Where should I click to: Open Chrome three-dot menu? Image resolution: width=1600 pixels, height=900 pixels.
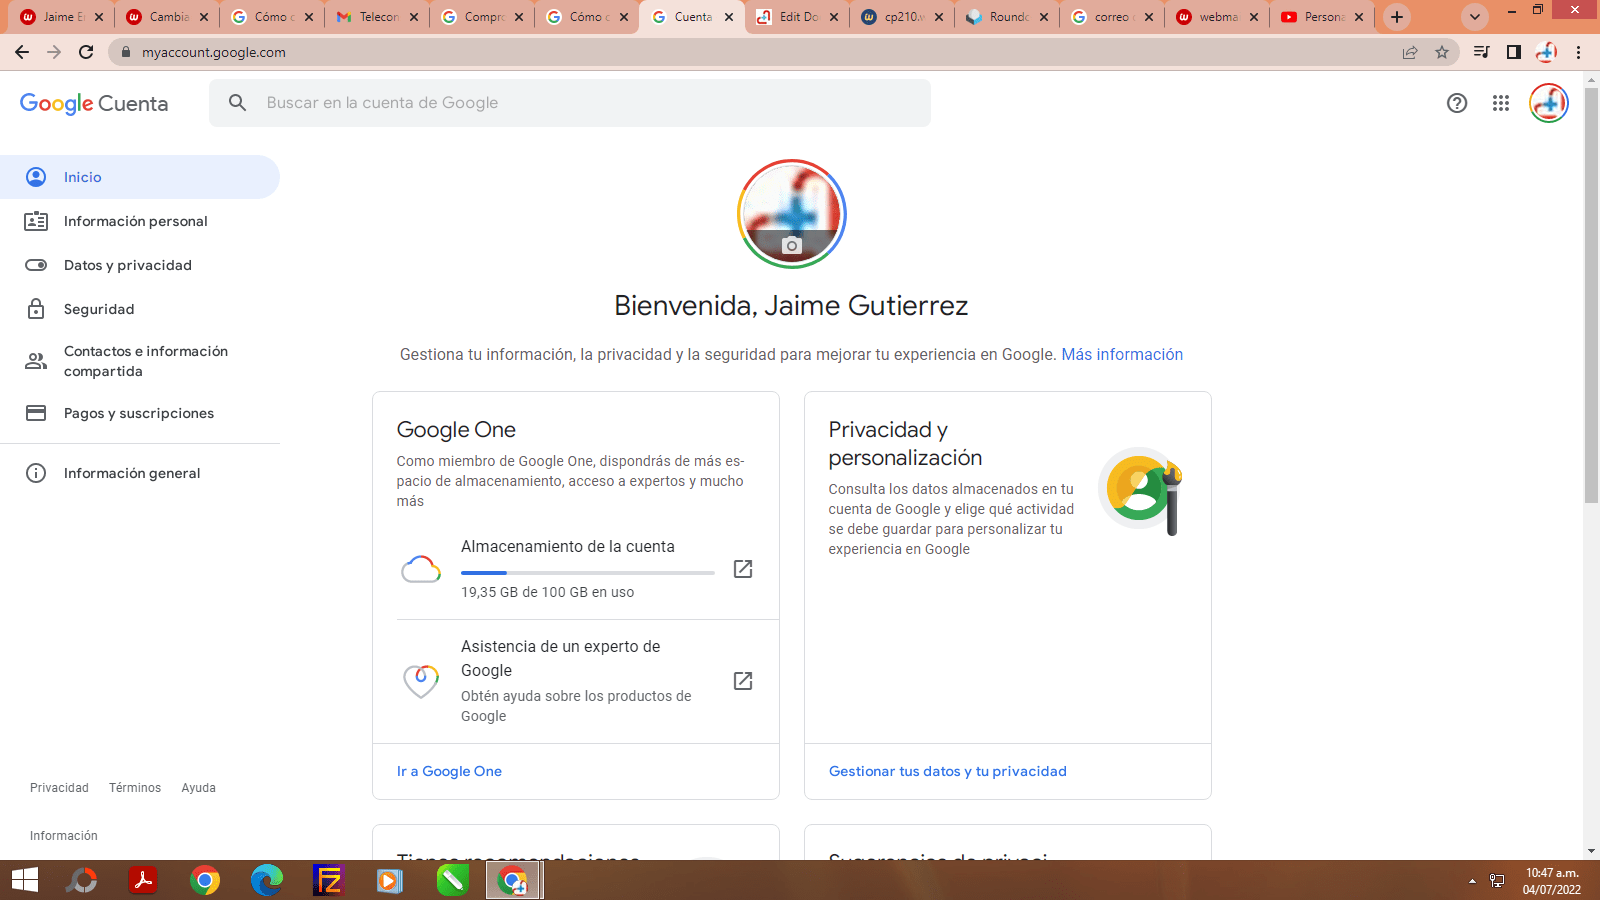tap(1579, 52)
